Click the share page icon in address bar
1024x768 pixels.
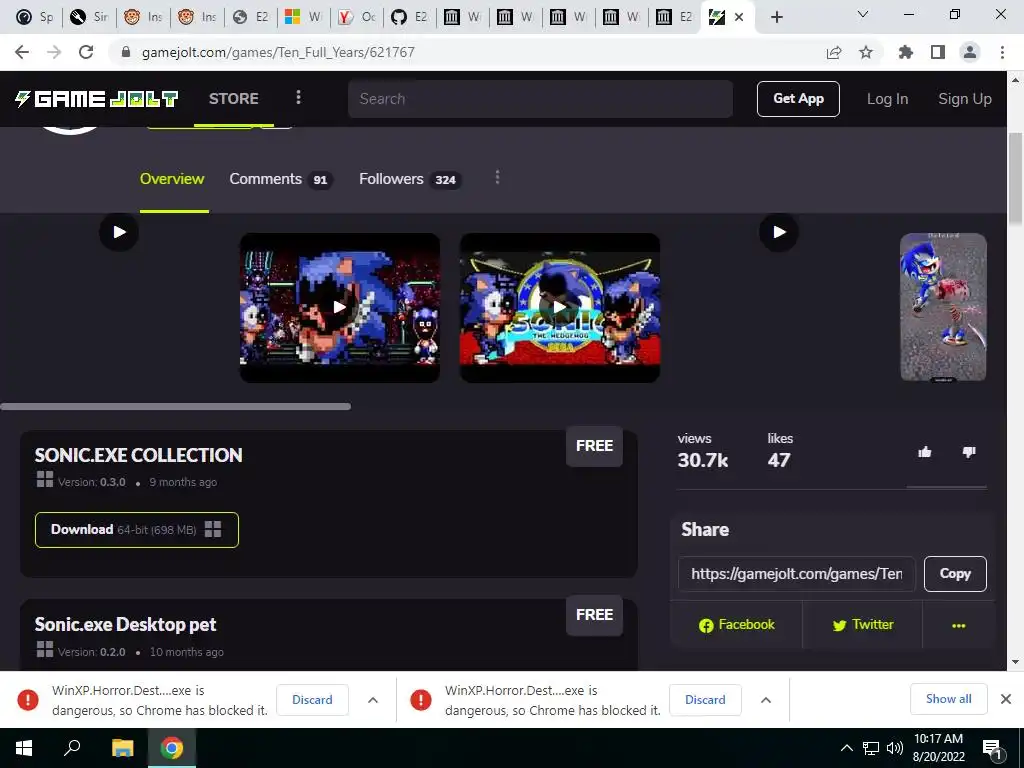[x=834, y=52]
